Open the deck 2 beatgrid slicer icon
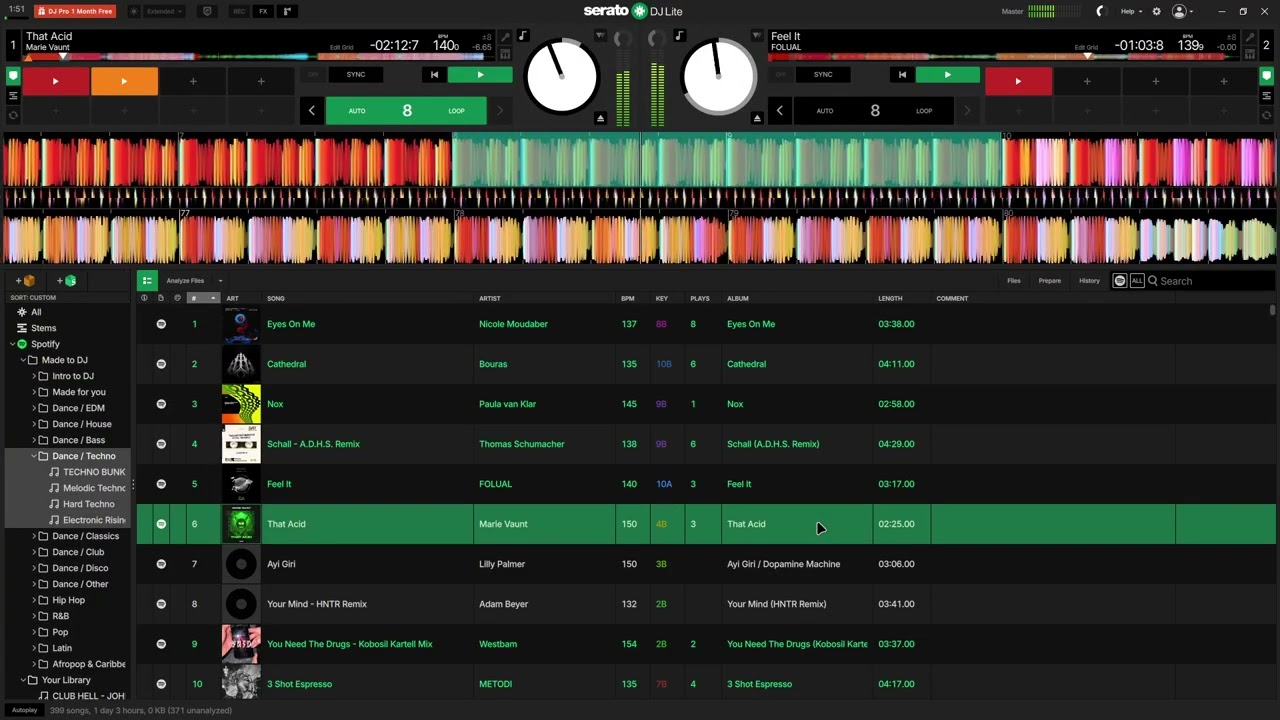The image size is (1280, 720). (x=1249, y=54)
